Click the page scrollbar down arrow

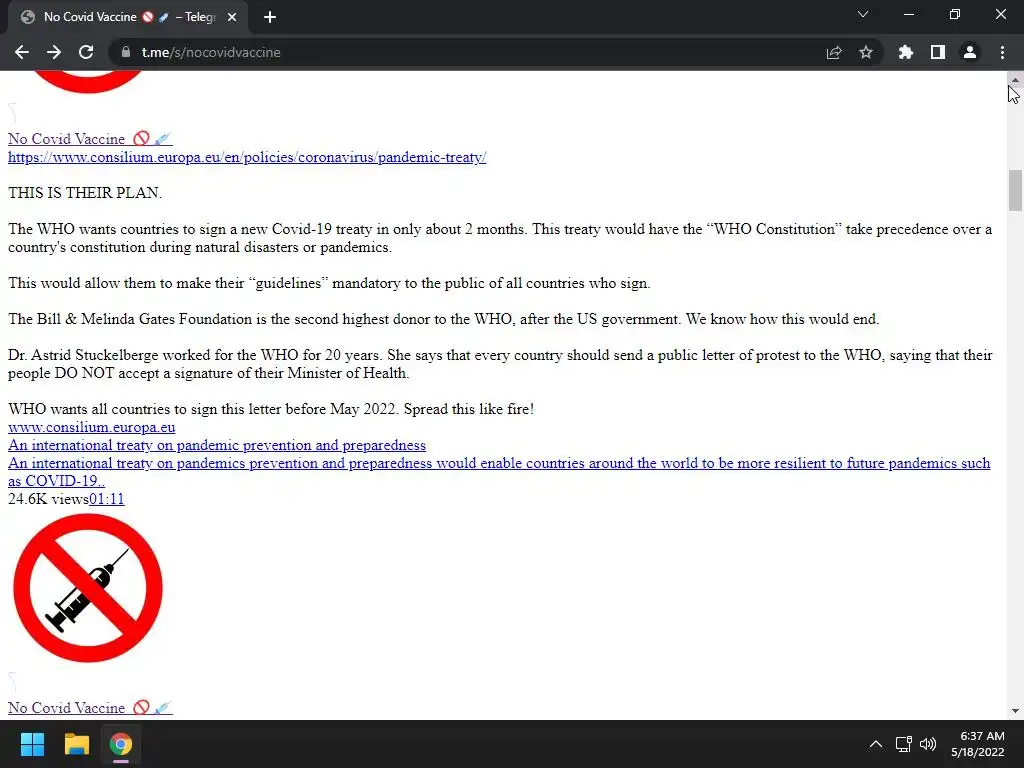[x=1015, y=711]
